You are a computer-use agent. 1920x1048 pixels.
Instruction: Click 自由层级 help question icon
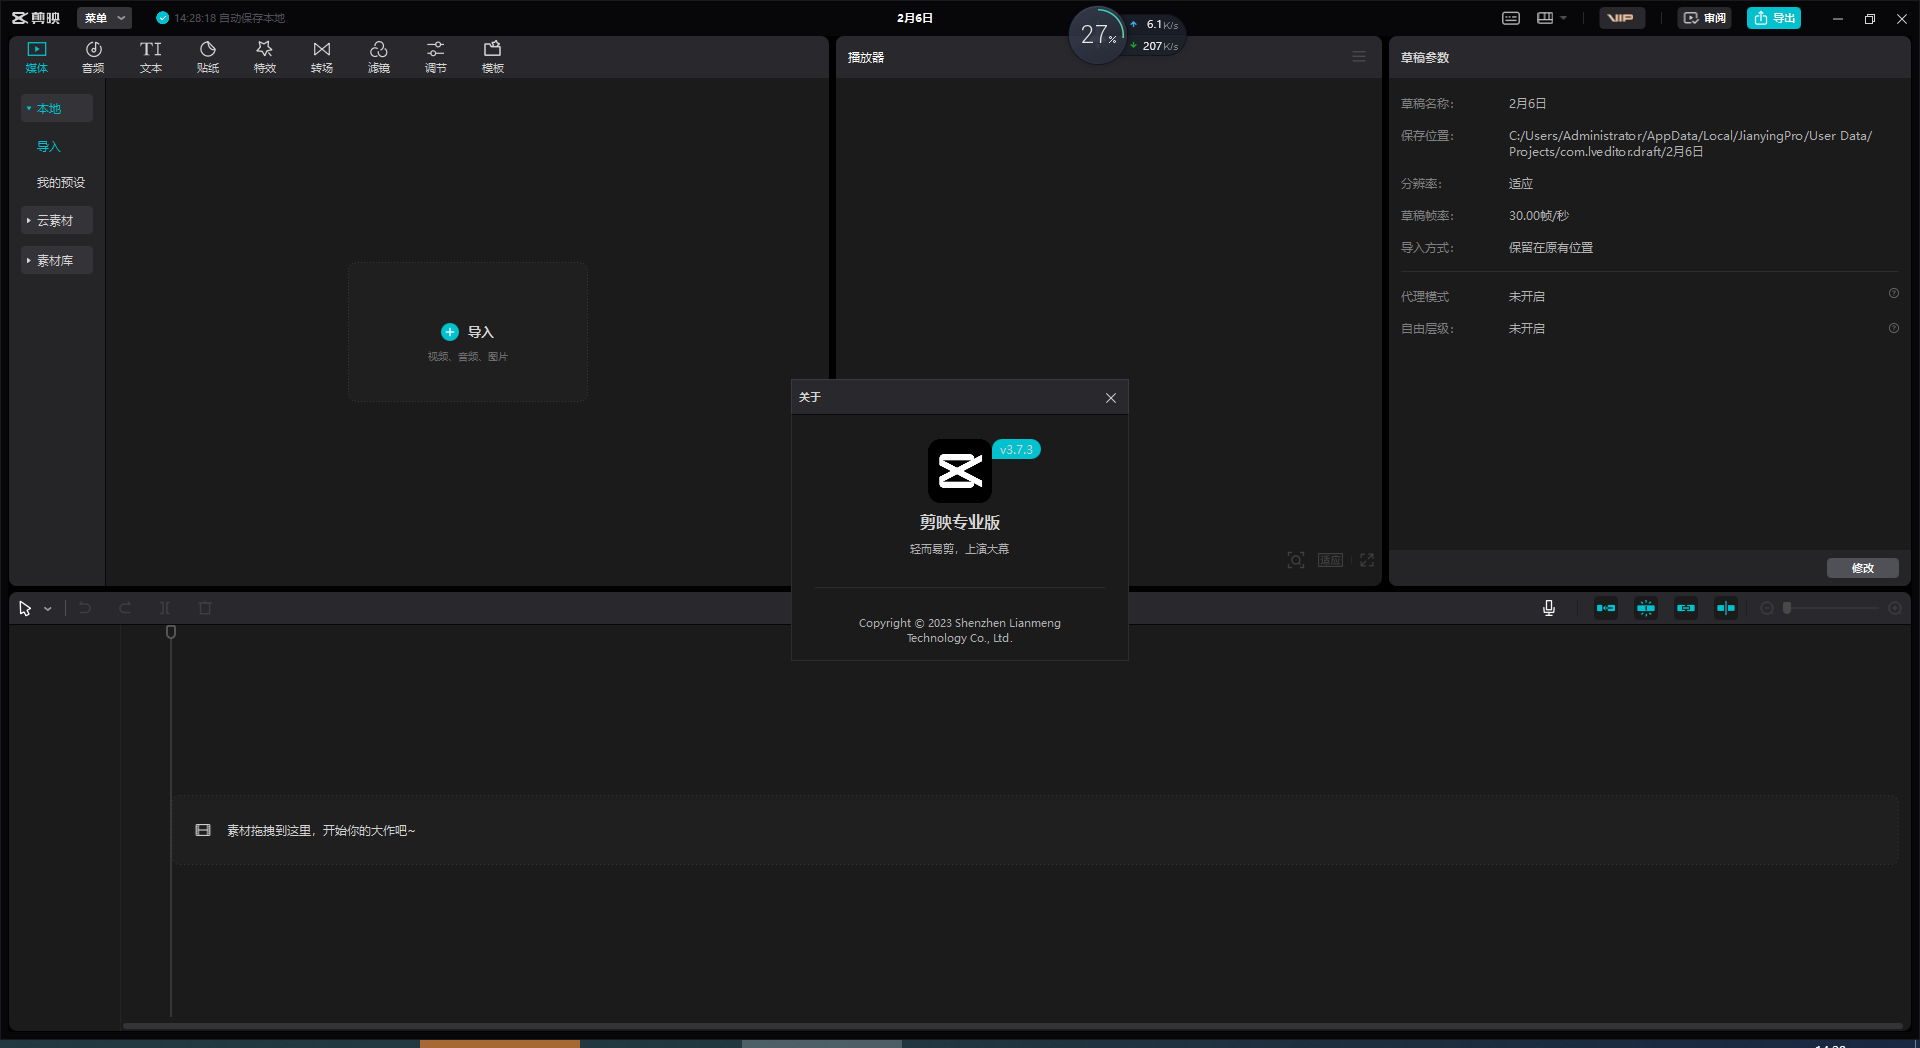pyautogui.click(x=1893, y=328)
